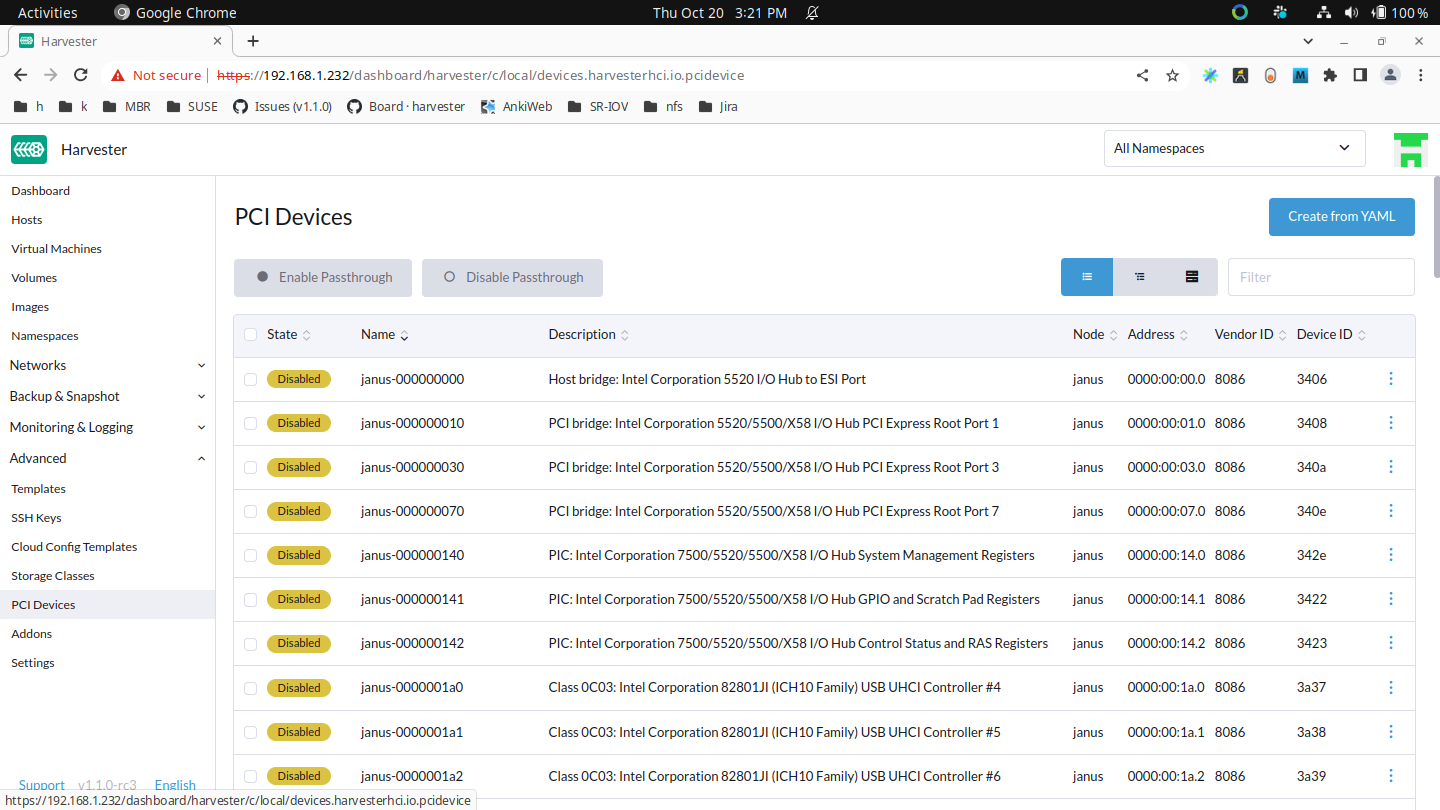Viewport: 1440px width, 810px height.
Task: Bookmark this page with the star icon
Action: [x=1172, y=75]
